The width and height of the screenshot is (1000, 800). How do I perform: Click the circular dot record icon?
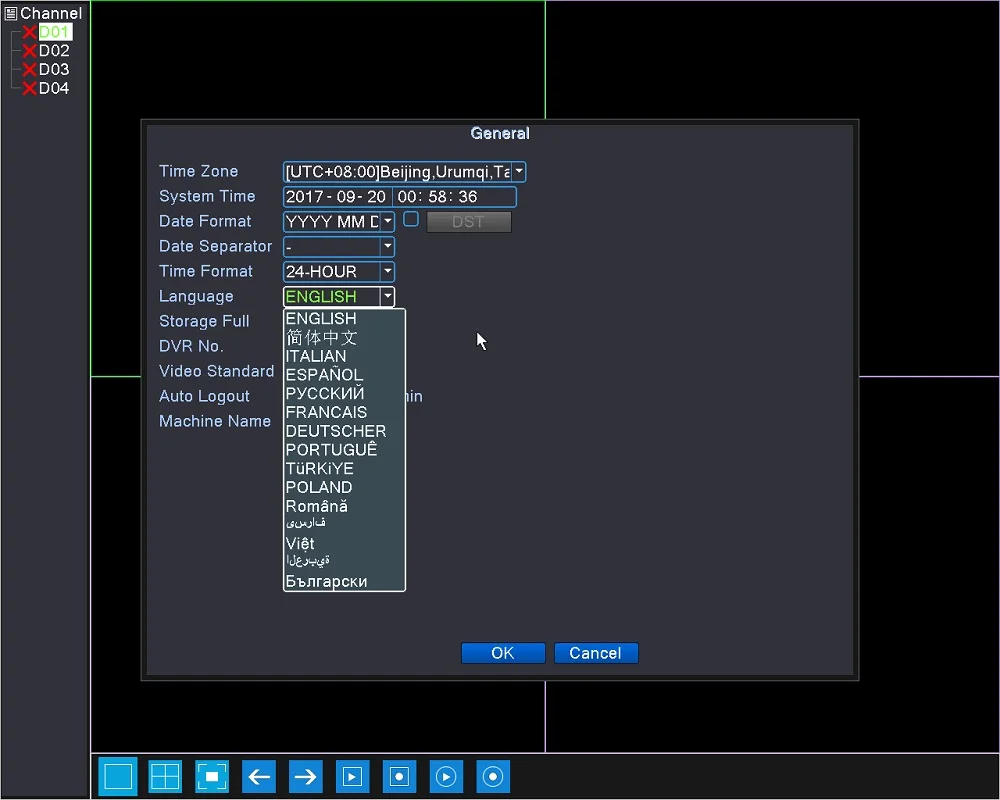pyautogui.click(x=493, y=776)
